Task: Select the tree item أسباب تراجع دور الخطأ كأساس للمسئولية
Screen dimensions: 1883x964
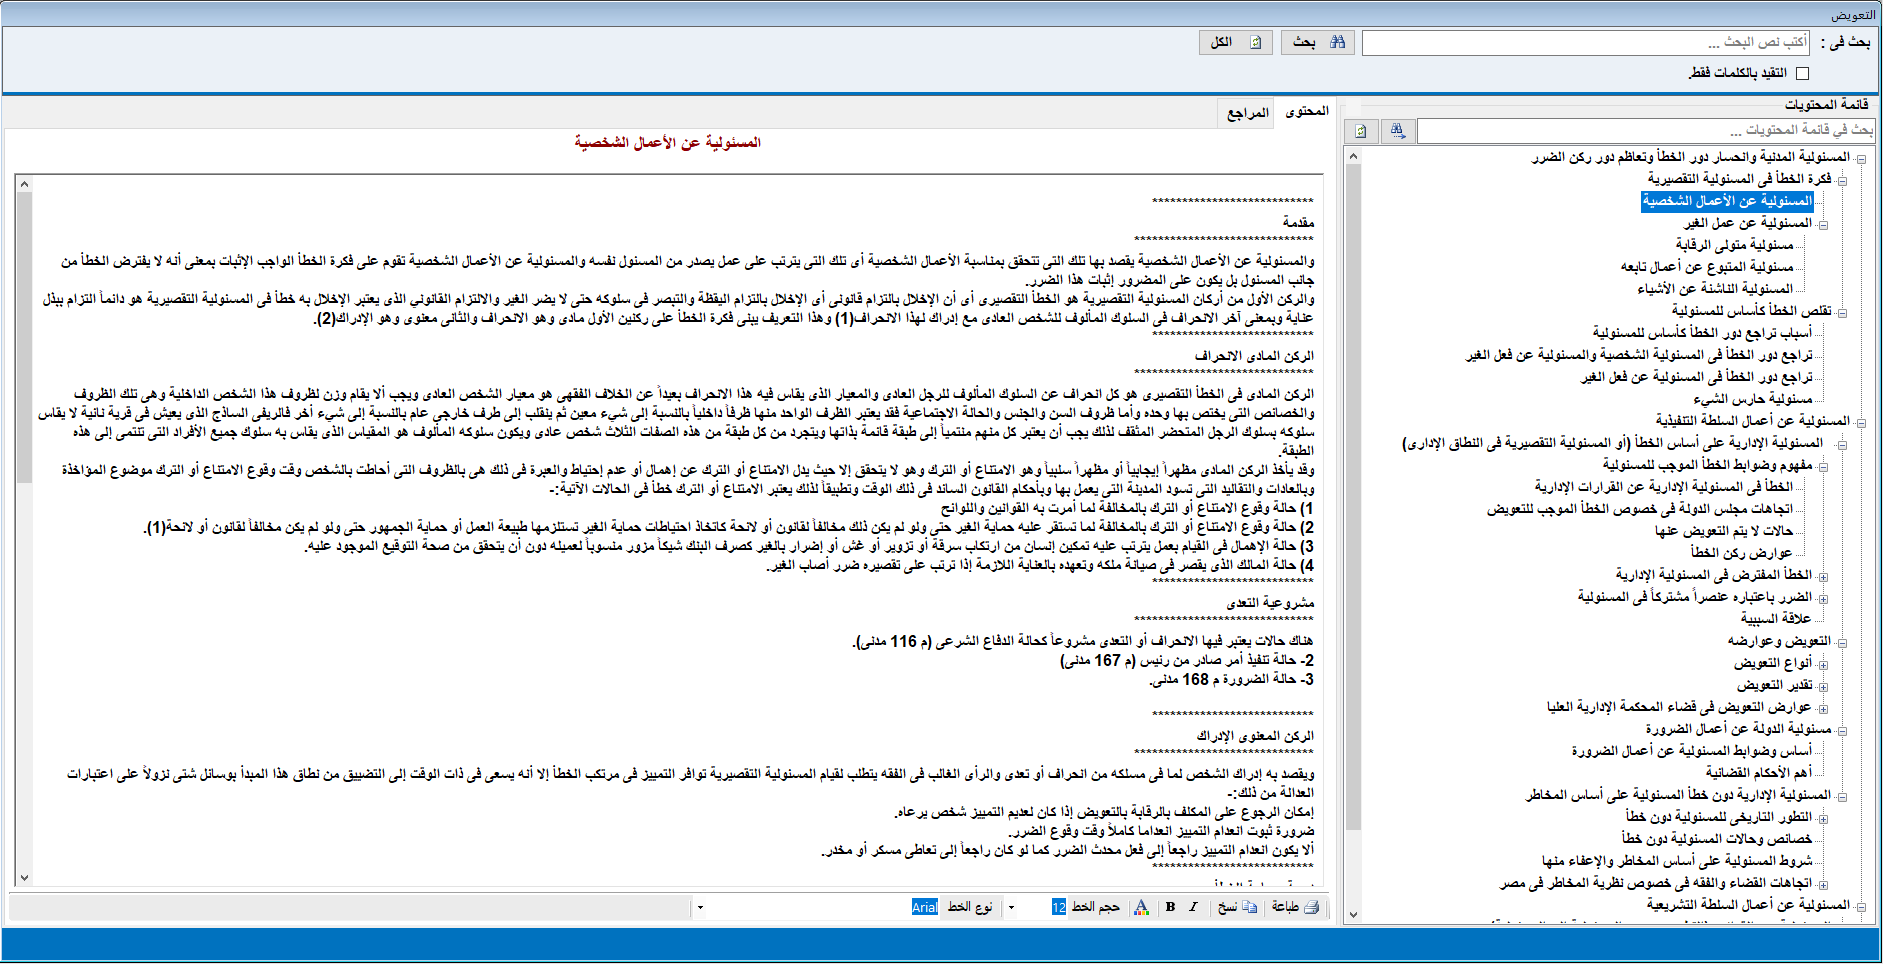Action: coord(1702,333)
